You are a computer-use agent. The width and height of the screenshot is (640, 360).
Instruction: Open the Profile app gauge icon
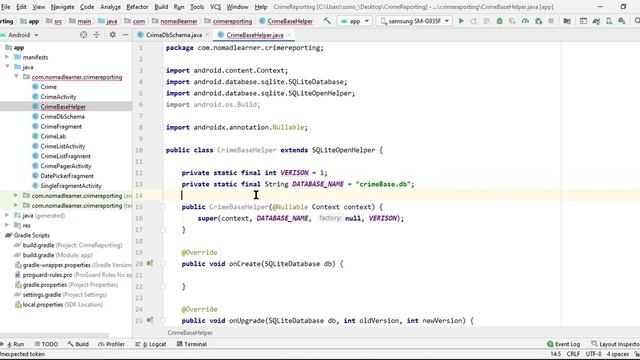tap(525, 21)
